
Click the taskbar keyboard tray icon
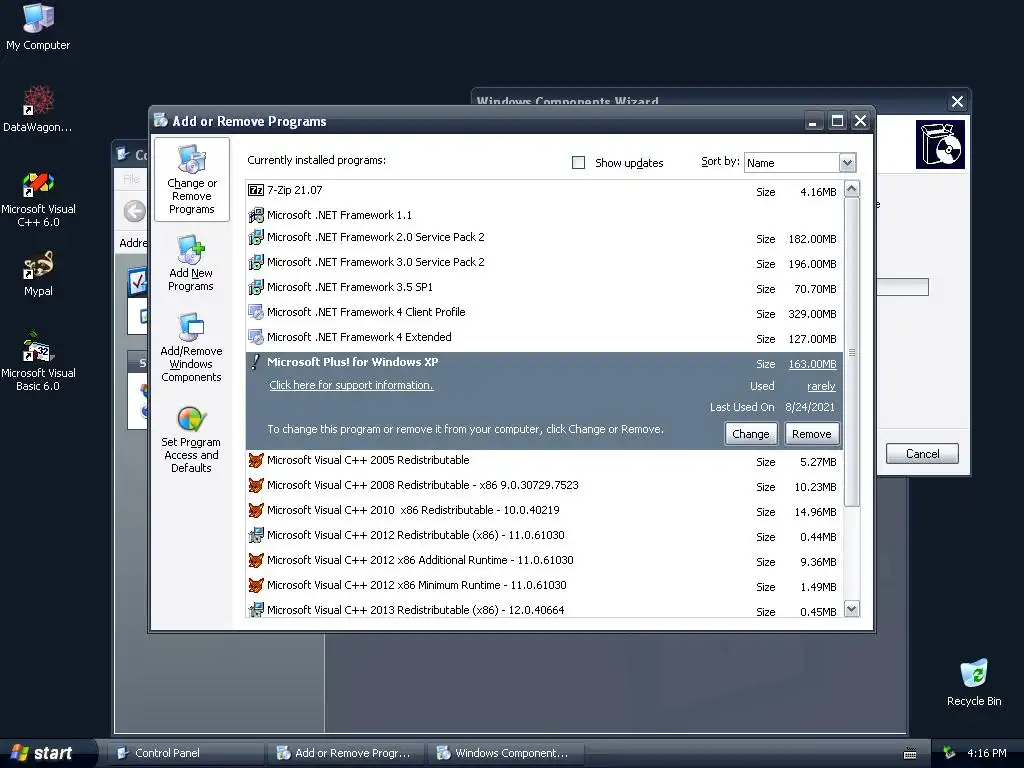[910, 754]
